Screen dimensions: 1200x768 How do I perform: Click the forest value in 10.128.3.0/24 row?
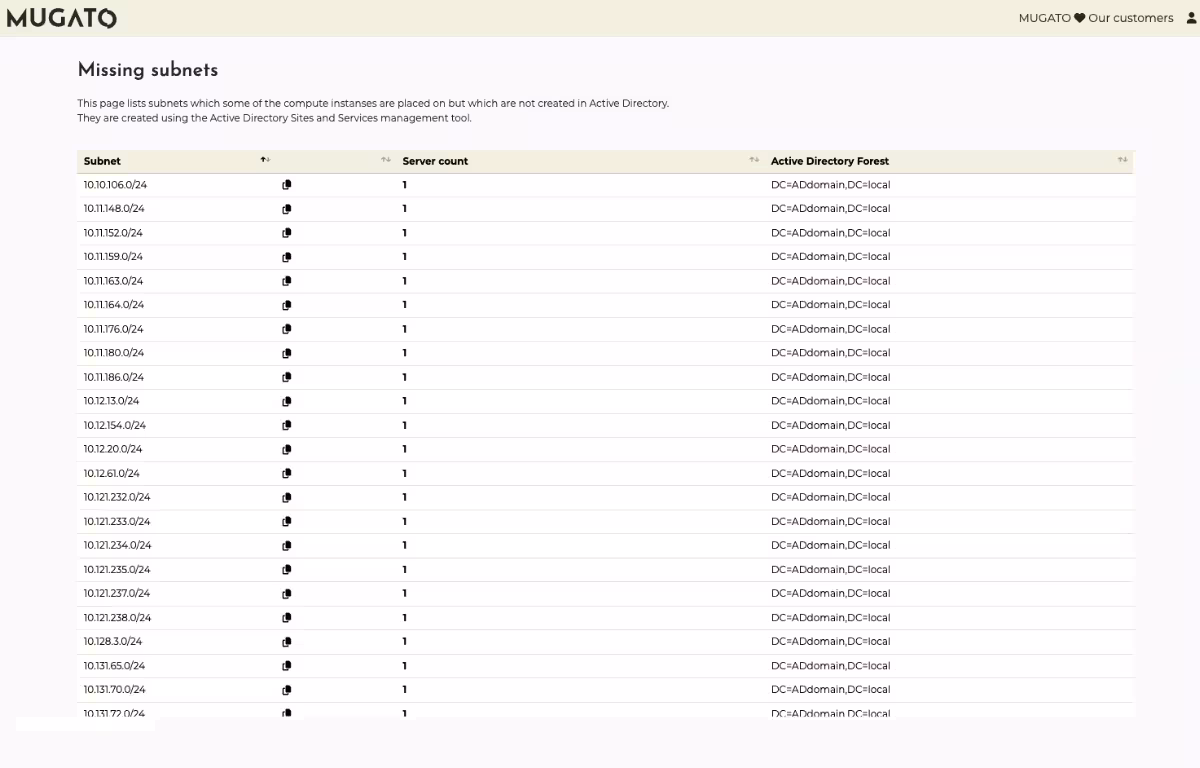pyautogui.click(x=830, y=642)
